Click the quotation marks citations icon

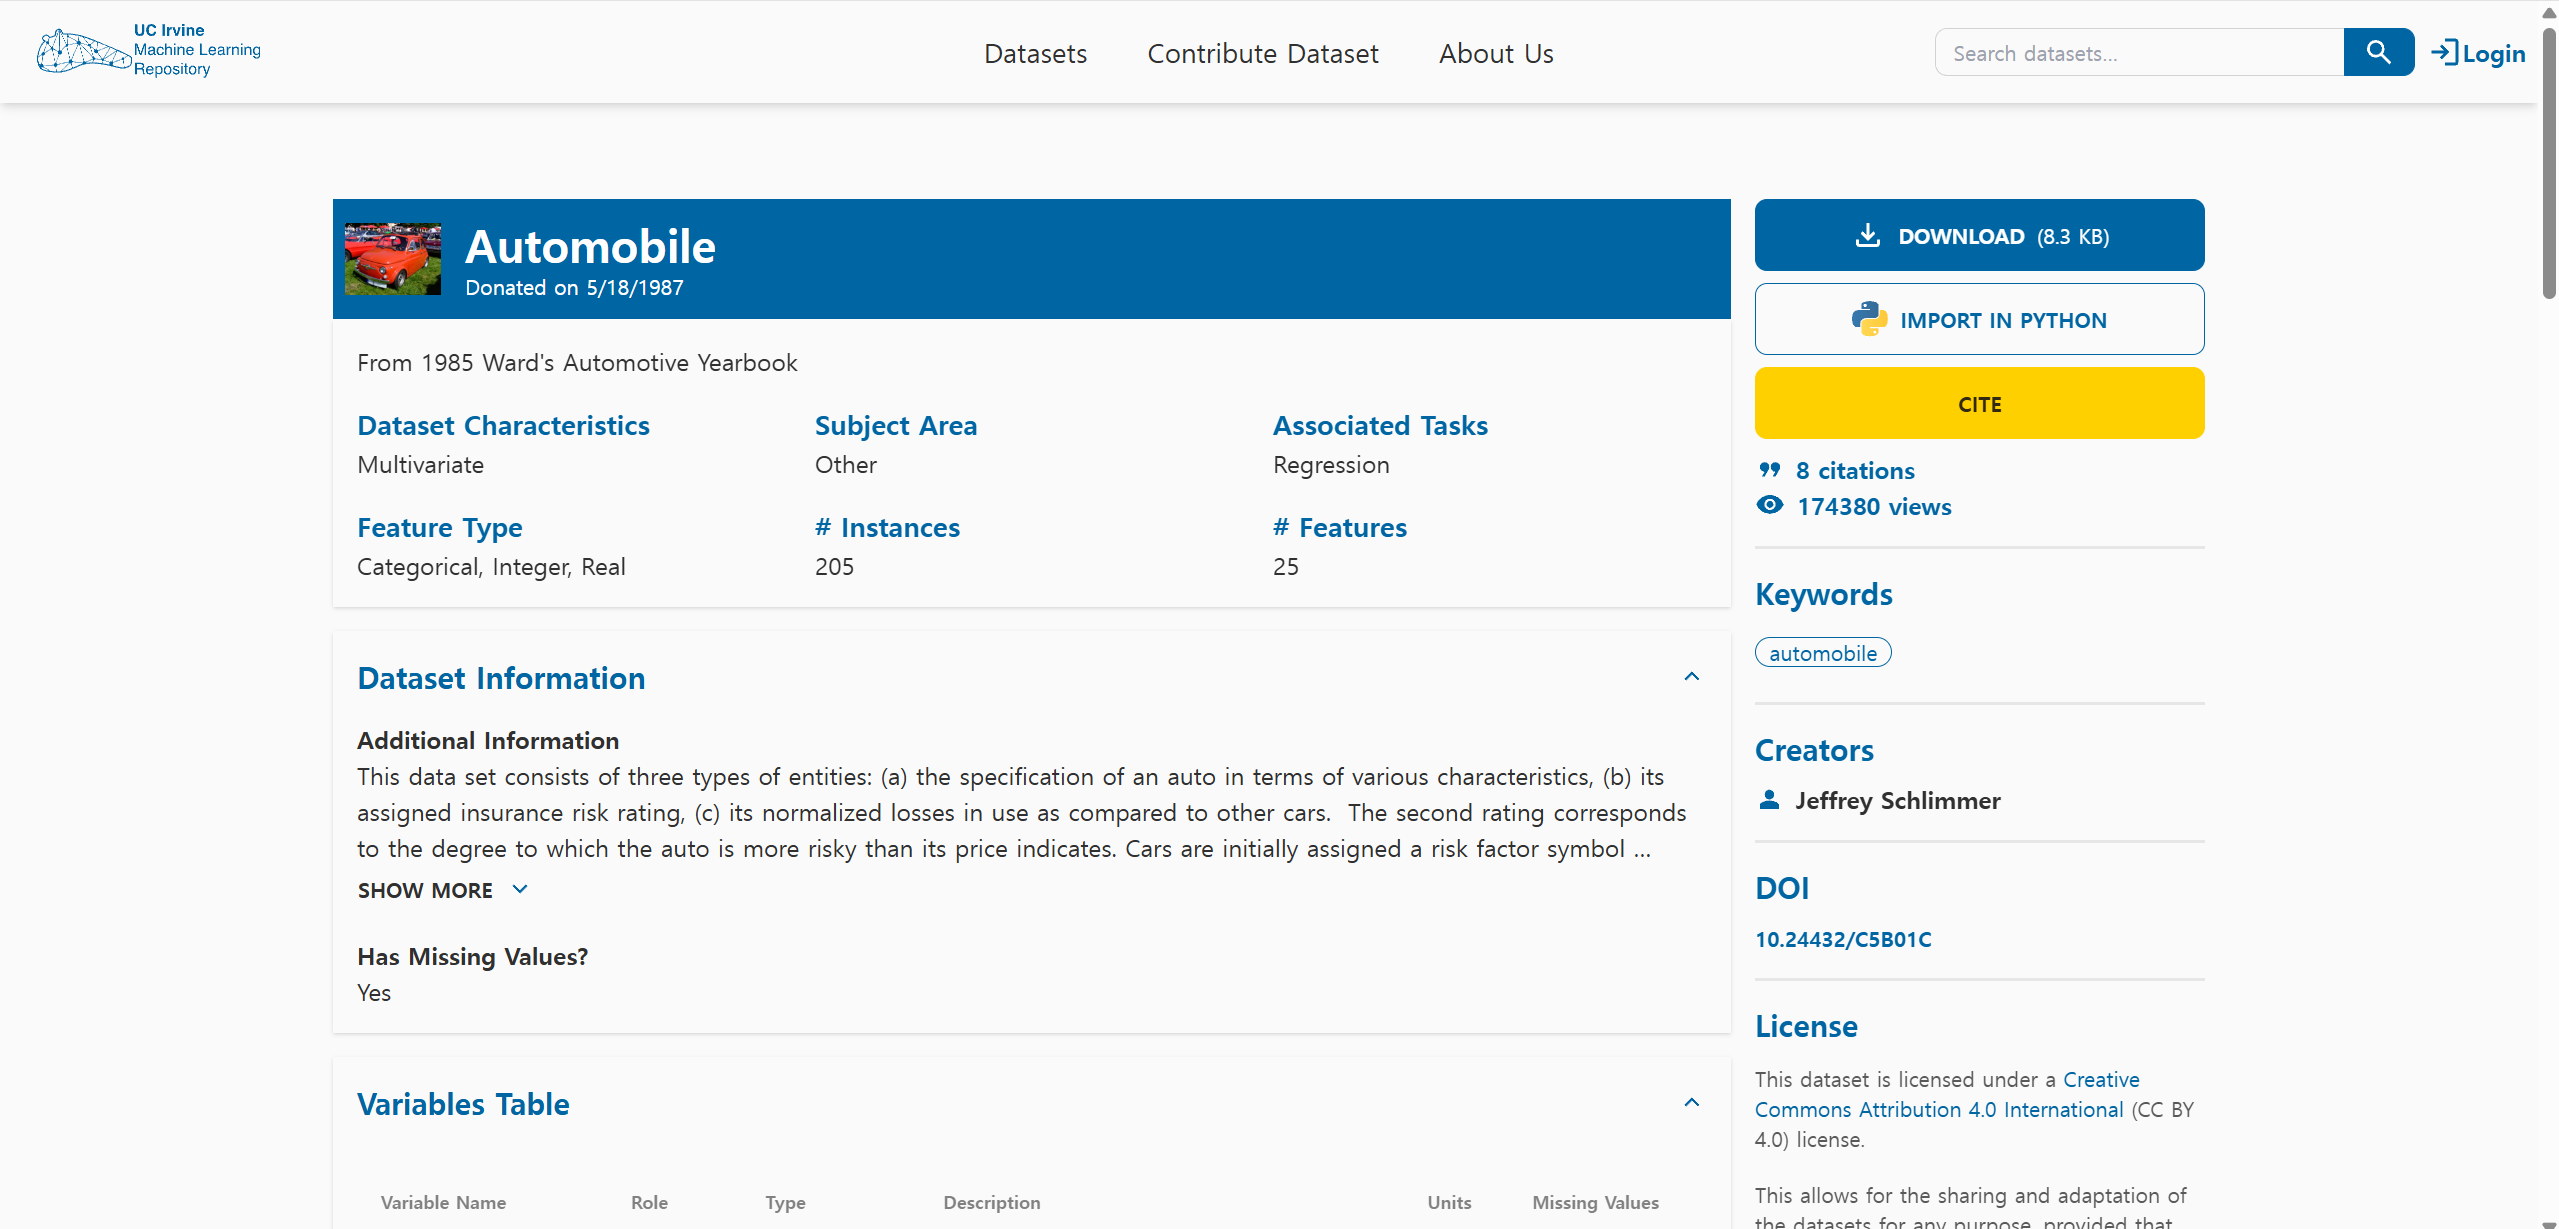point(1769,470)
